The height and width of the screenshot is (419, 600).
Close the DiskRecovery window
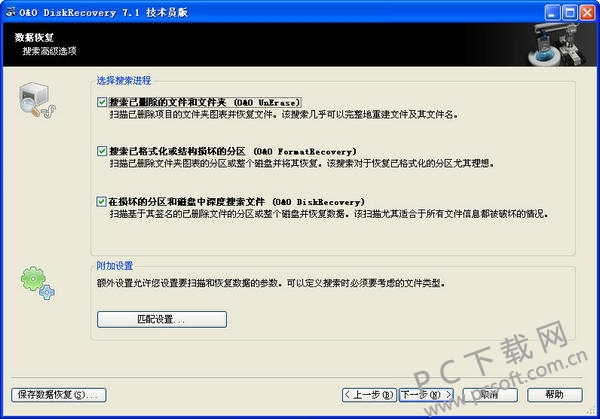click(587, 13)
